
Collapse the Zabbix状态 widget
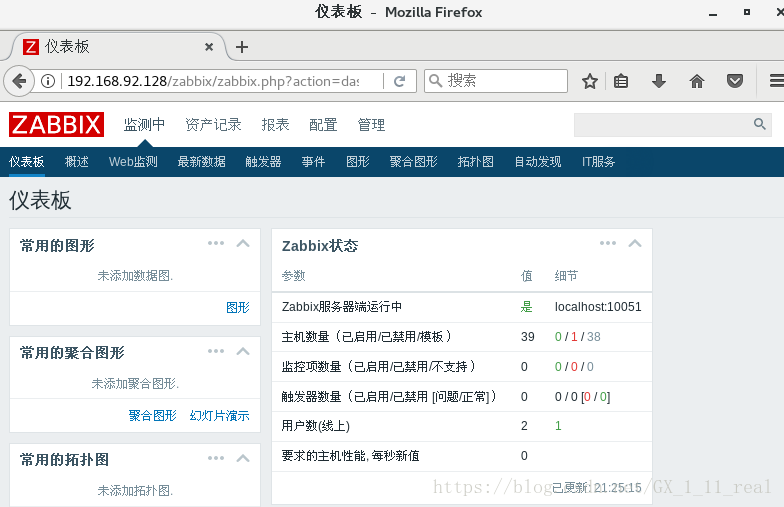[x=635, y=244]
